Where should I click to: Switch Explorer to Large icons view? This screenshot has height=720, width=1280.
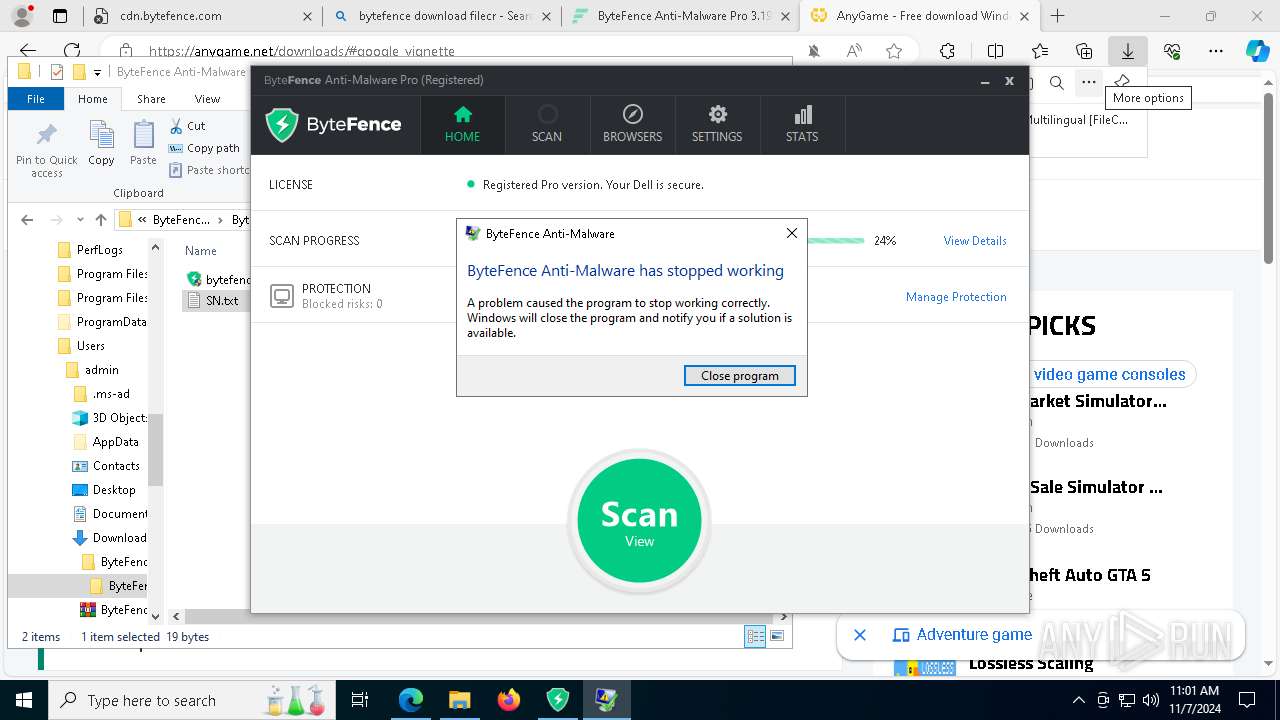click(x=777, y=636)
